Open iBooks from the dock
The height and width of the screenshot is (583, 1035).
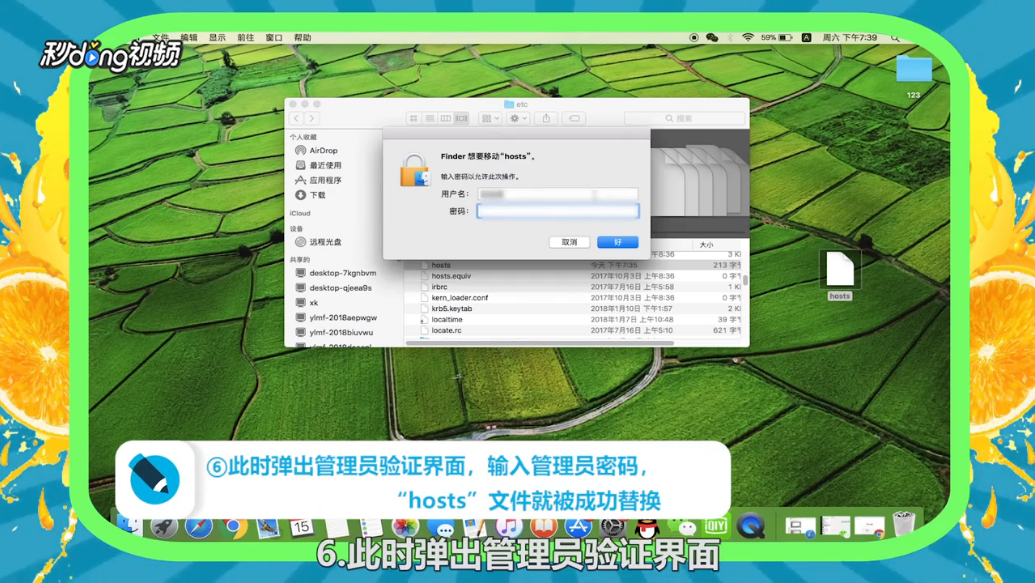coord(543,527)
